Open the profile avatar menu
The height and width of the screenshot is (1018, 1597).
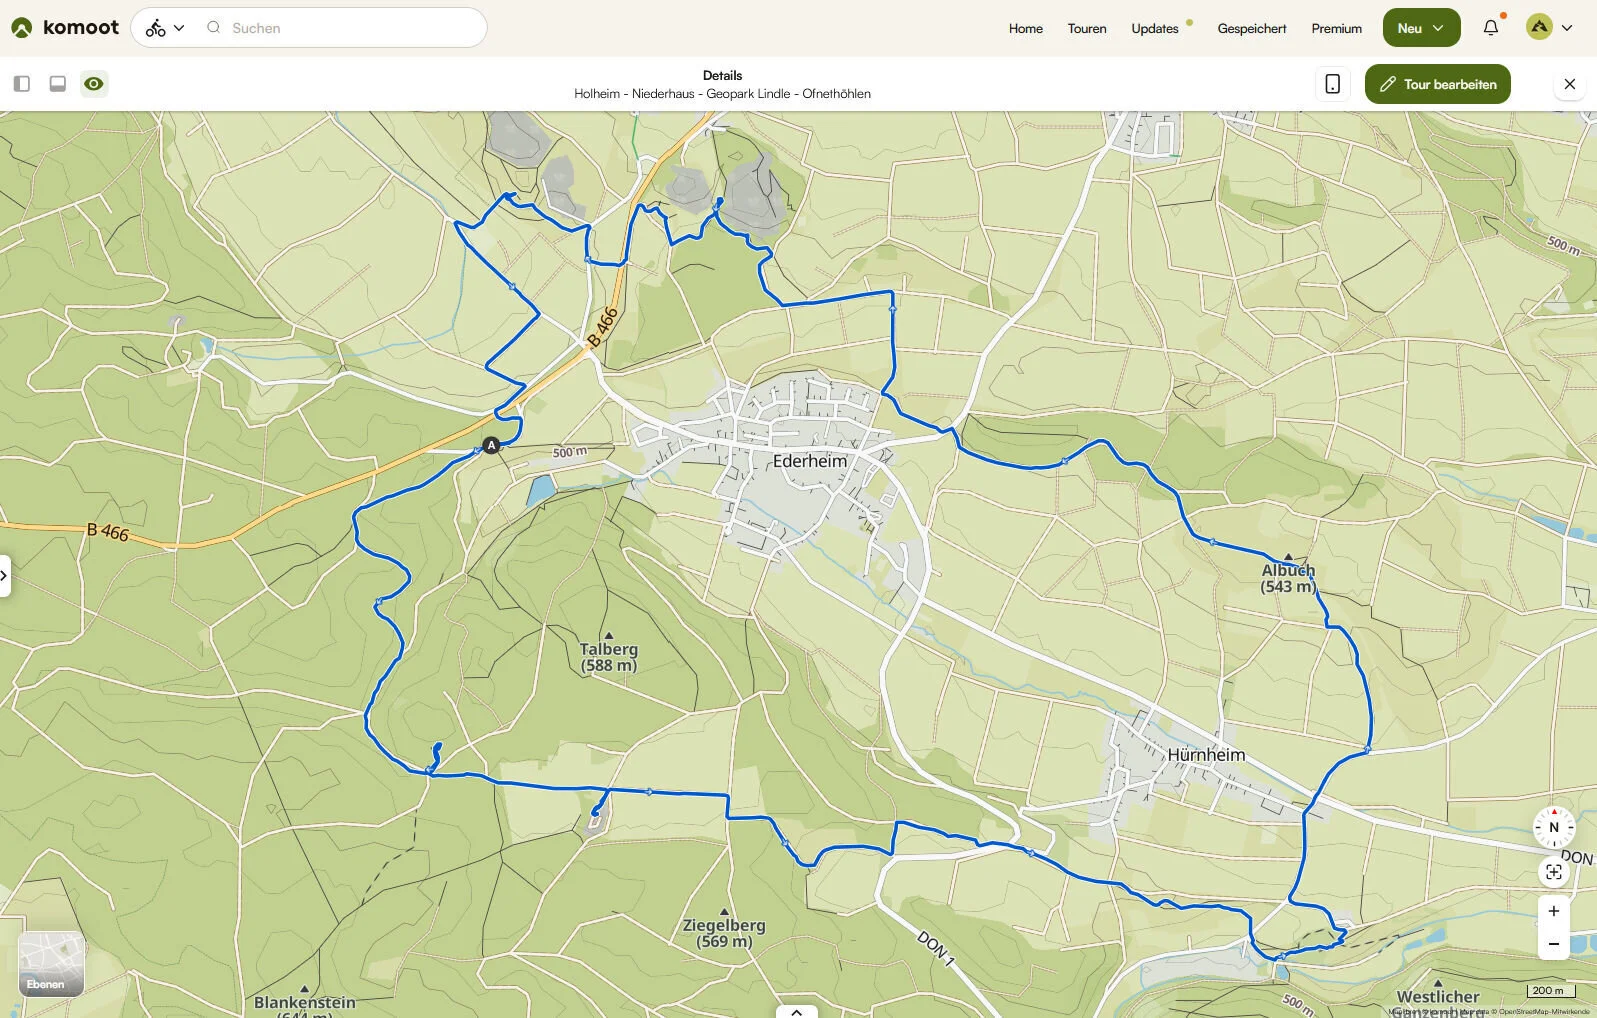1548,28
